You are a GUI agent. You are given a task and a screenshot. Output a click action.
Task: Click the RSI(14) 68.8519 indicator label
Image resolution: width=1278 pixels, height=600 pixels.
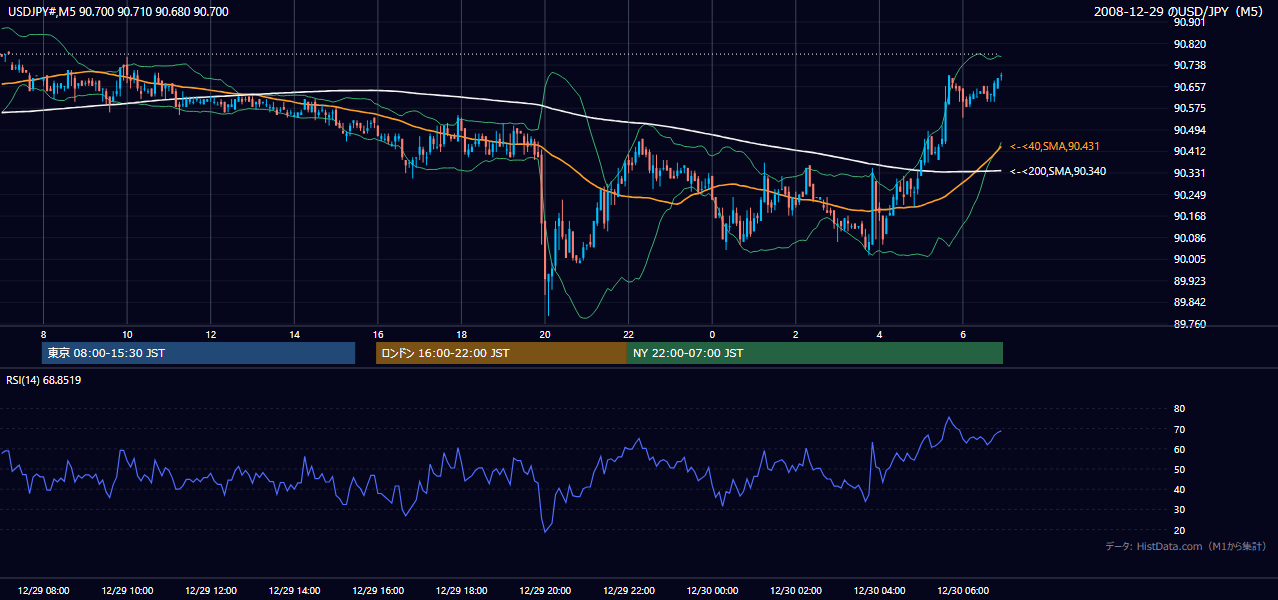[44, 380]
